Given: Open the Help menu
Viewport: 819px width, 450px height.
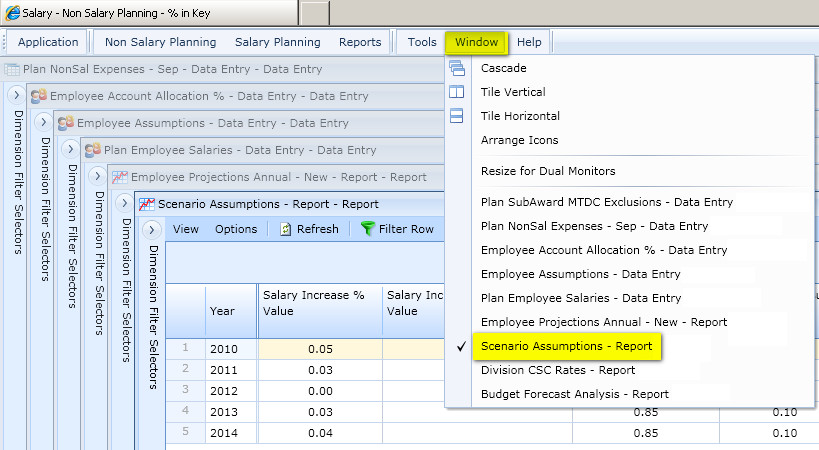Looking at the screenshot, I should (x=529, y=42).
